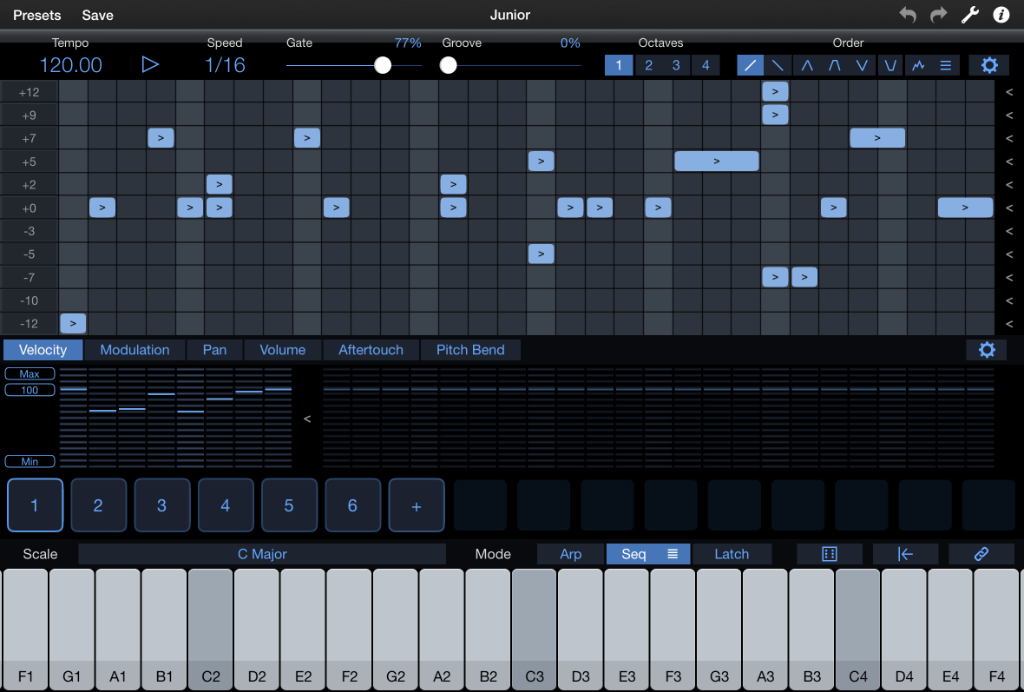Switch to the Pitch Bend tab

[x=470, y=350]
